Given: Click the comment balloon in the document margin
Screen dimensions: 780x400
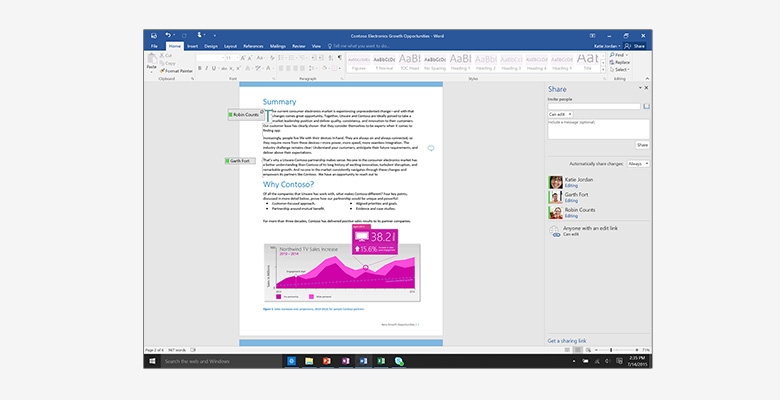Looking at the screenshot, I should pos(431,148).
